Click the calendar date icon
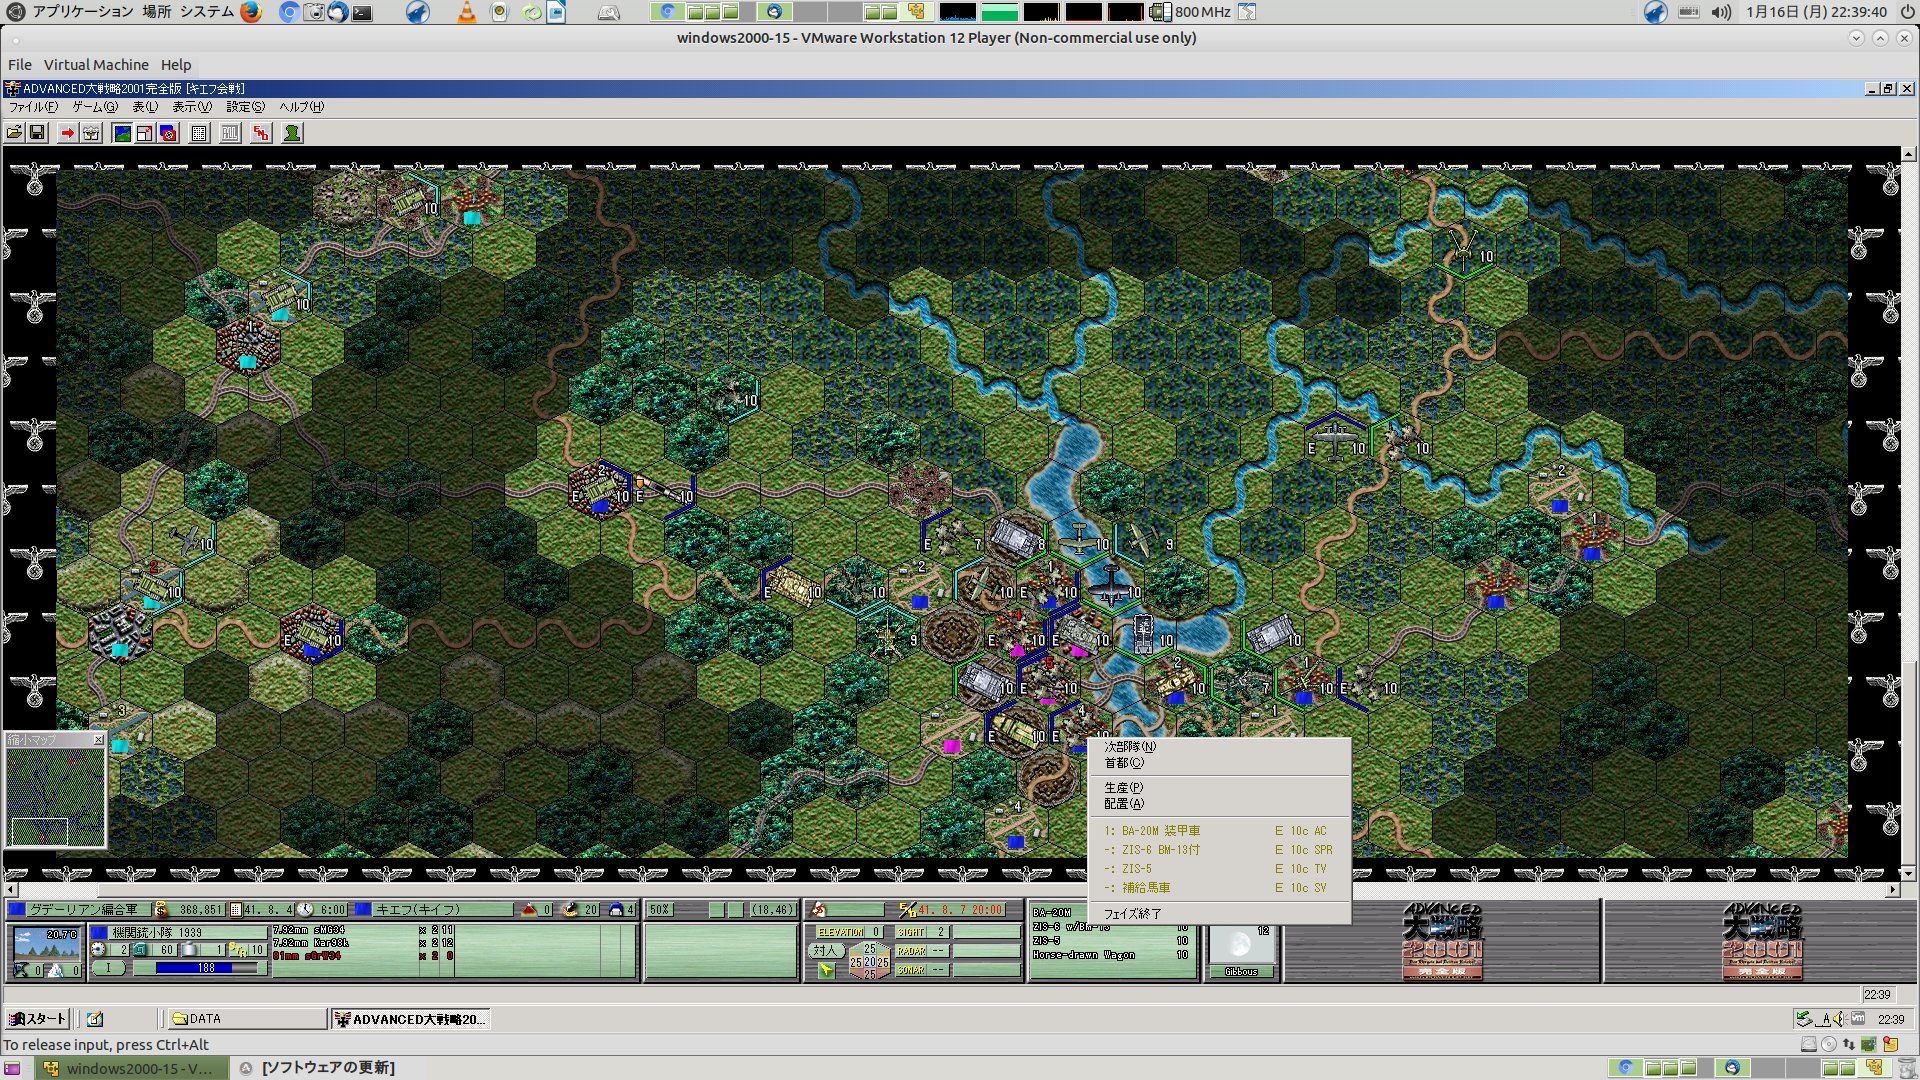Screen dimensions: 1920x1080 236,910
